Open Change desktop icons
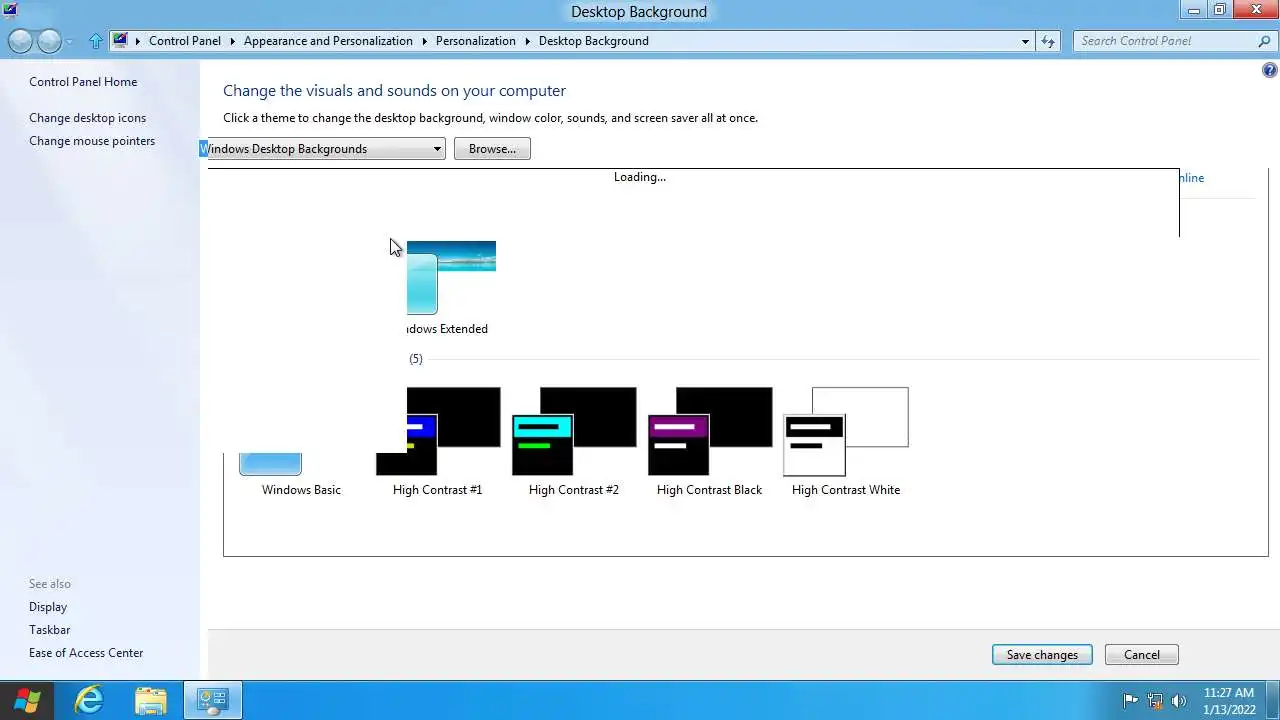 pyautogui.click(x=87, y=118)
